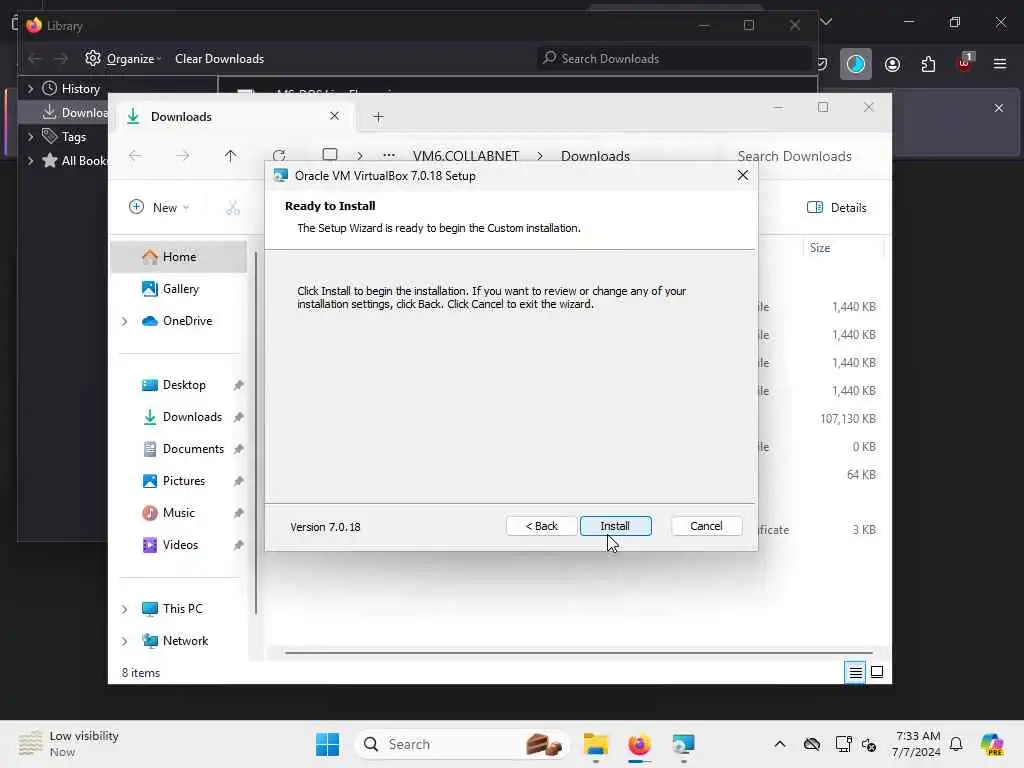
Task: Open Music in quick access
Action: tap(178, 513)
